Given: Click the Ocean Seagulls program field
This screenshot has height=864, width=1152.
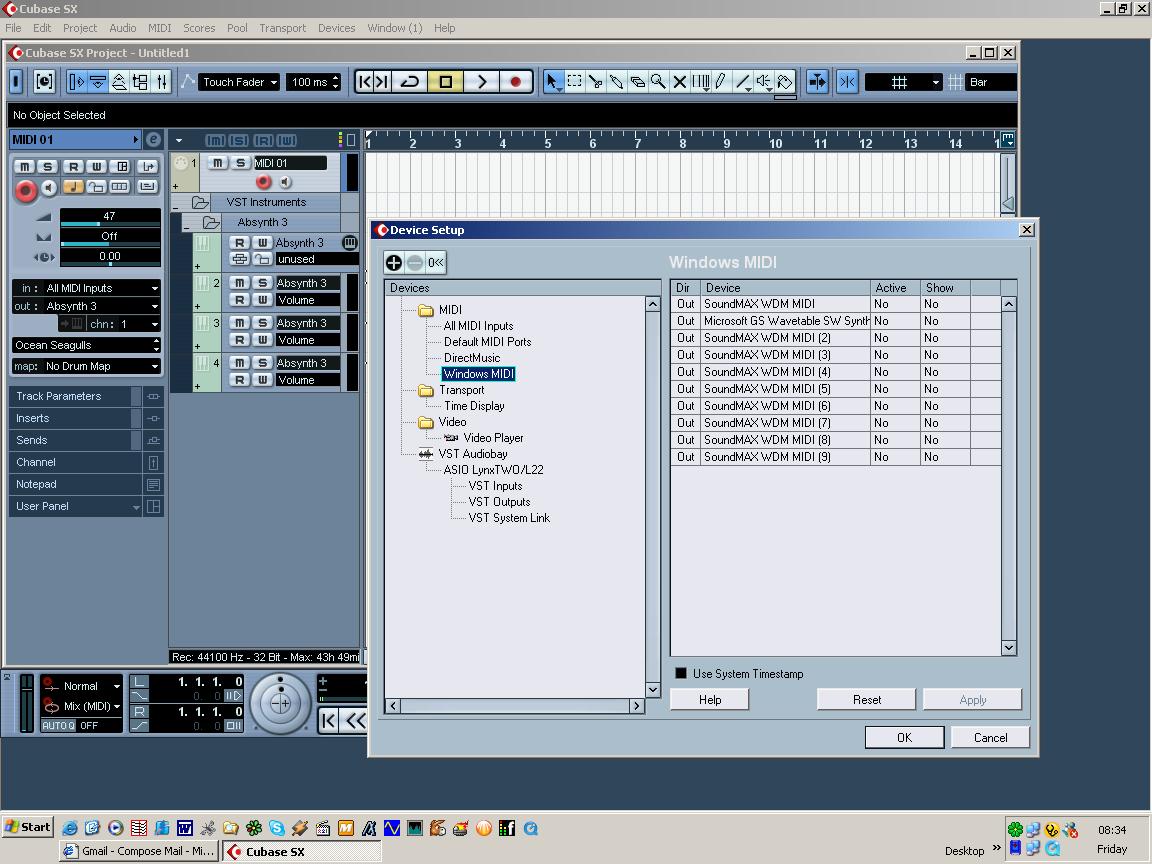Looking at the screenshot, I should click(87, 345).
